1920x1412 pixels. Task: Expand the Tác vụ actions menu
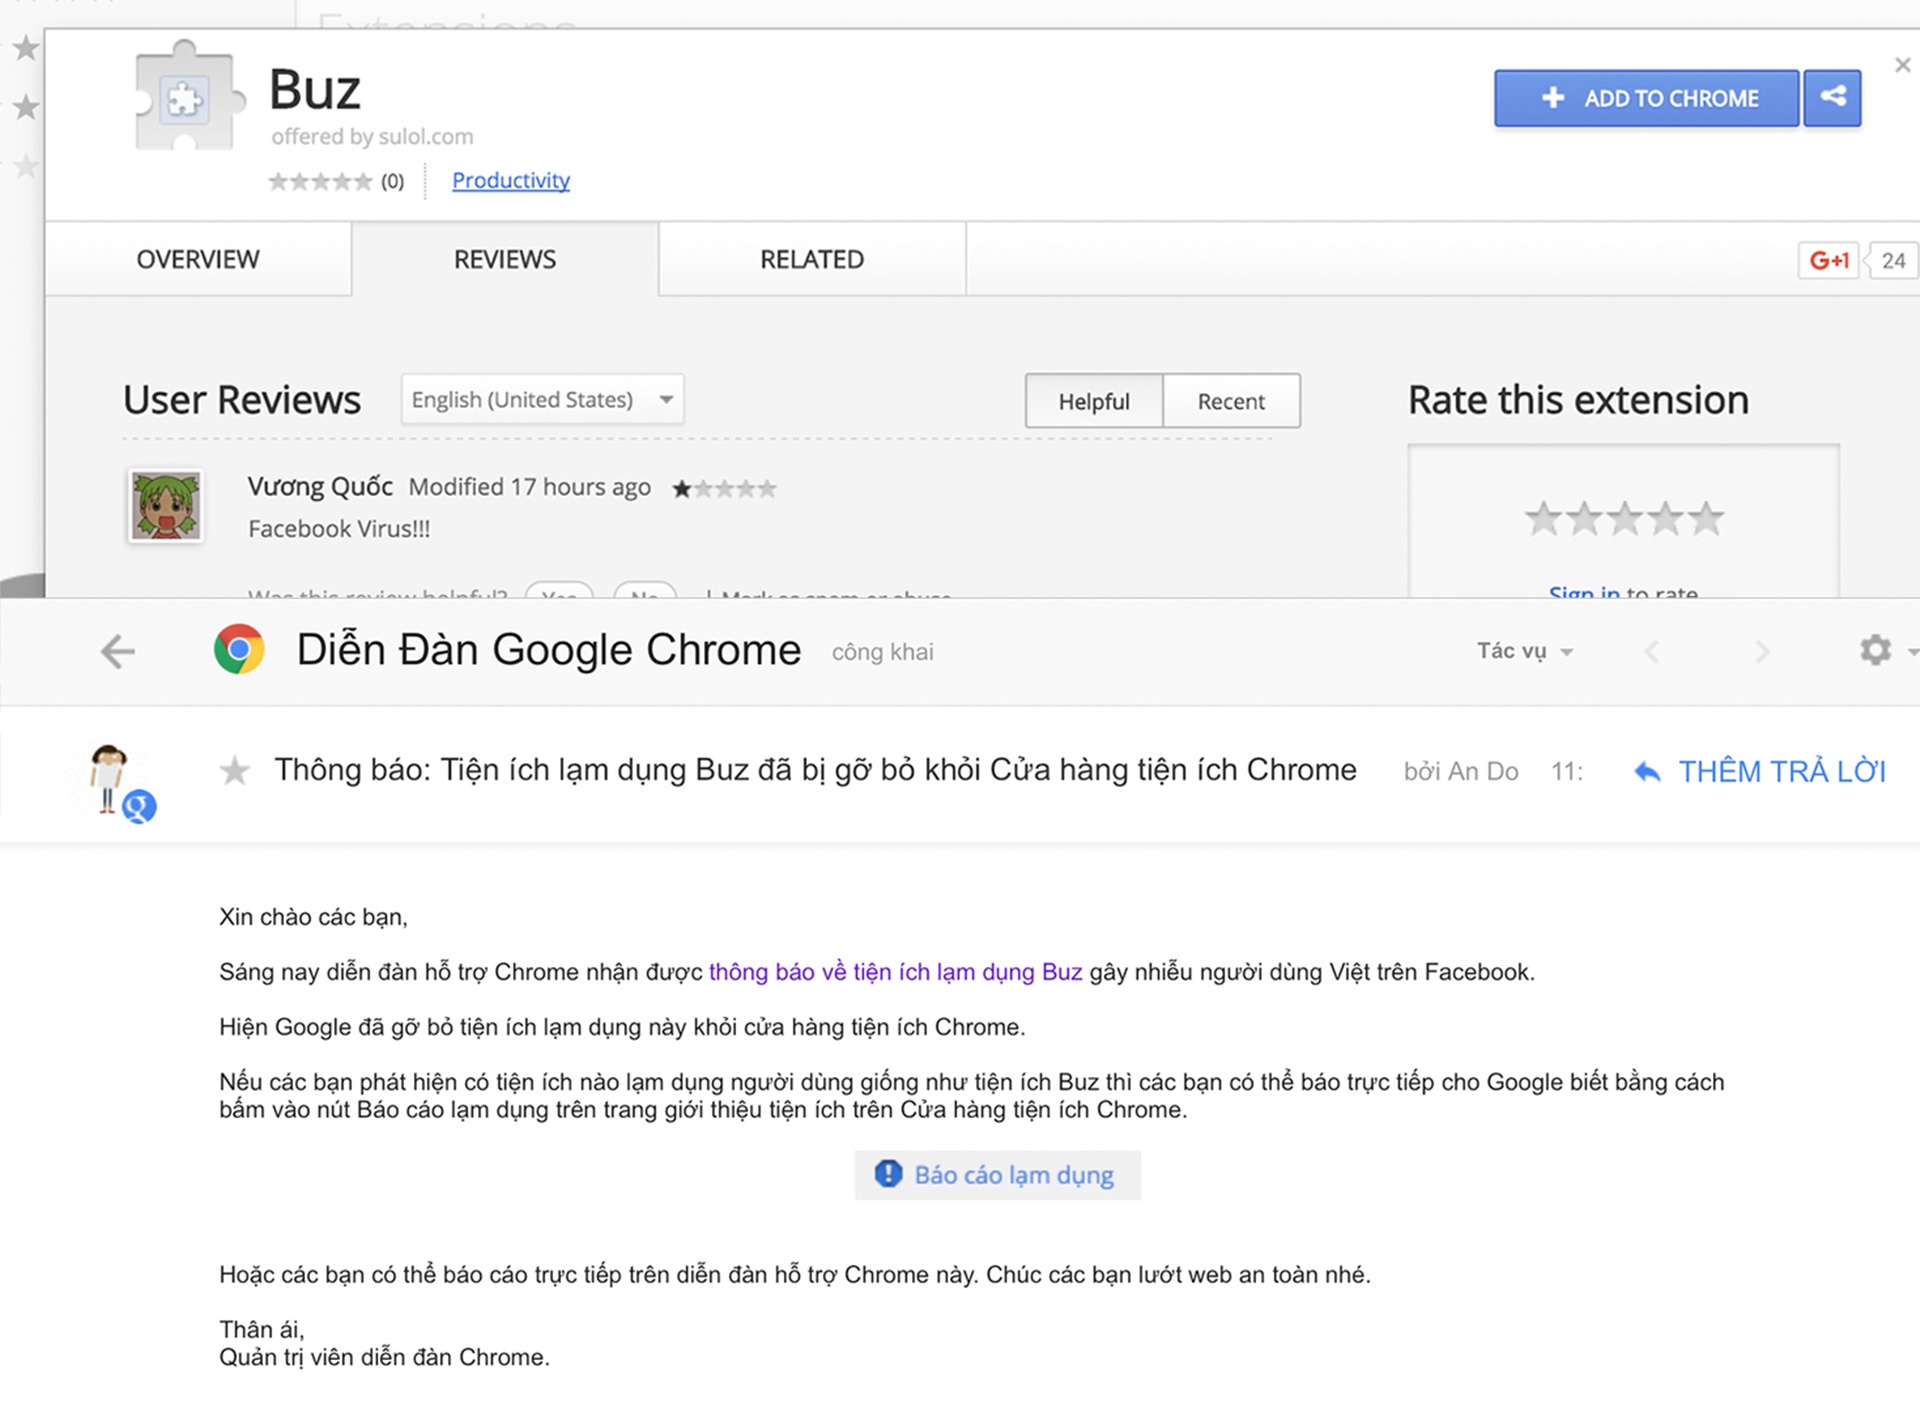click(x=1524, y=651)
